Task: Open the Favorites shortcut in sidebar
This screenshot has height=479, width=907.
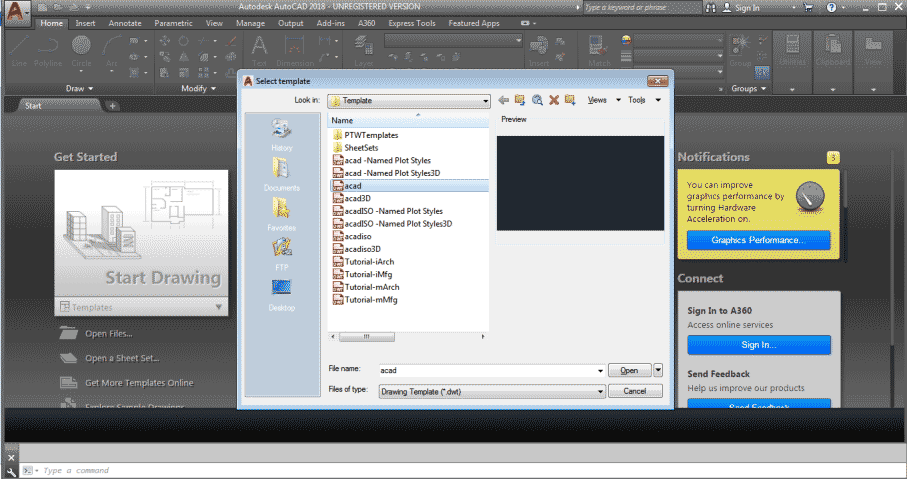Action: pyautogui.click(x=281, y=213)
